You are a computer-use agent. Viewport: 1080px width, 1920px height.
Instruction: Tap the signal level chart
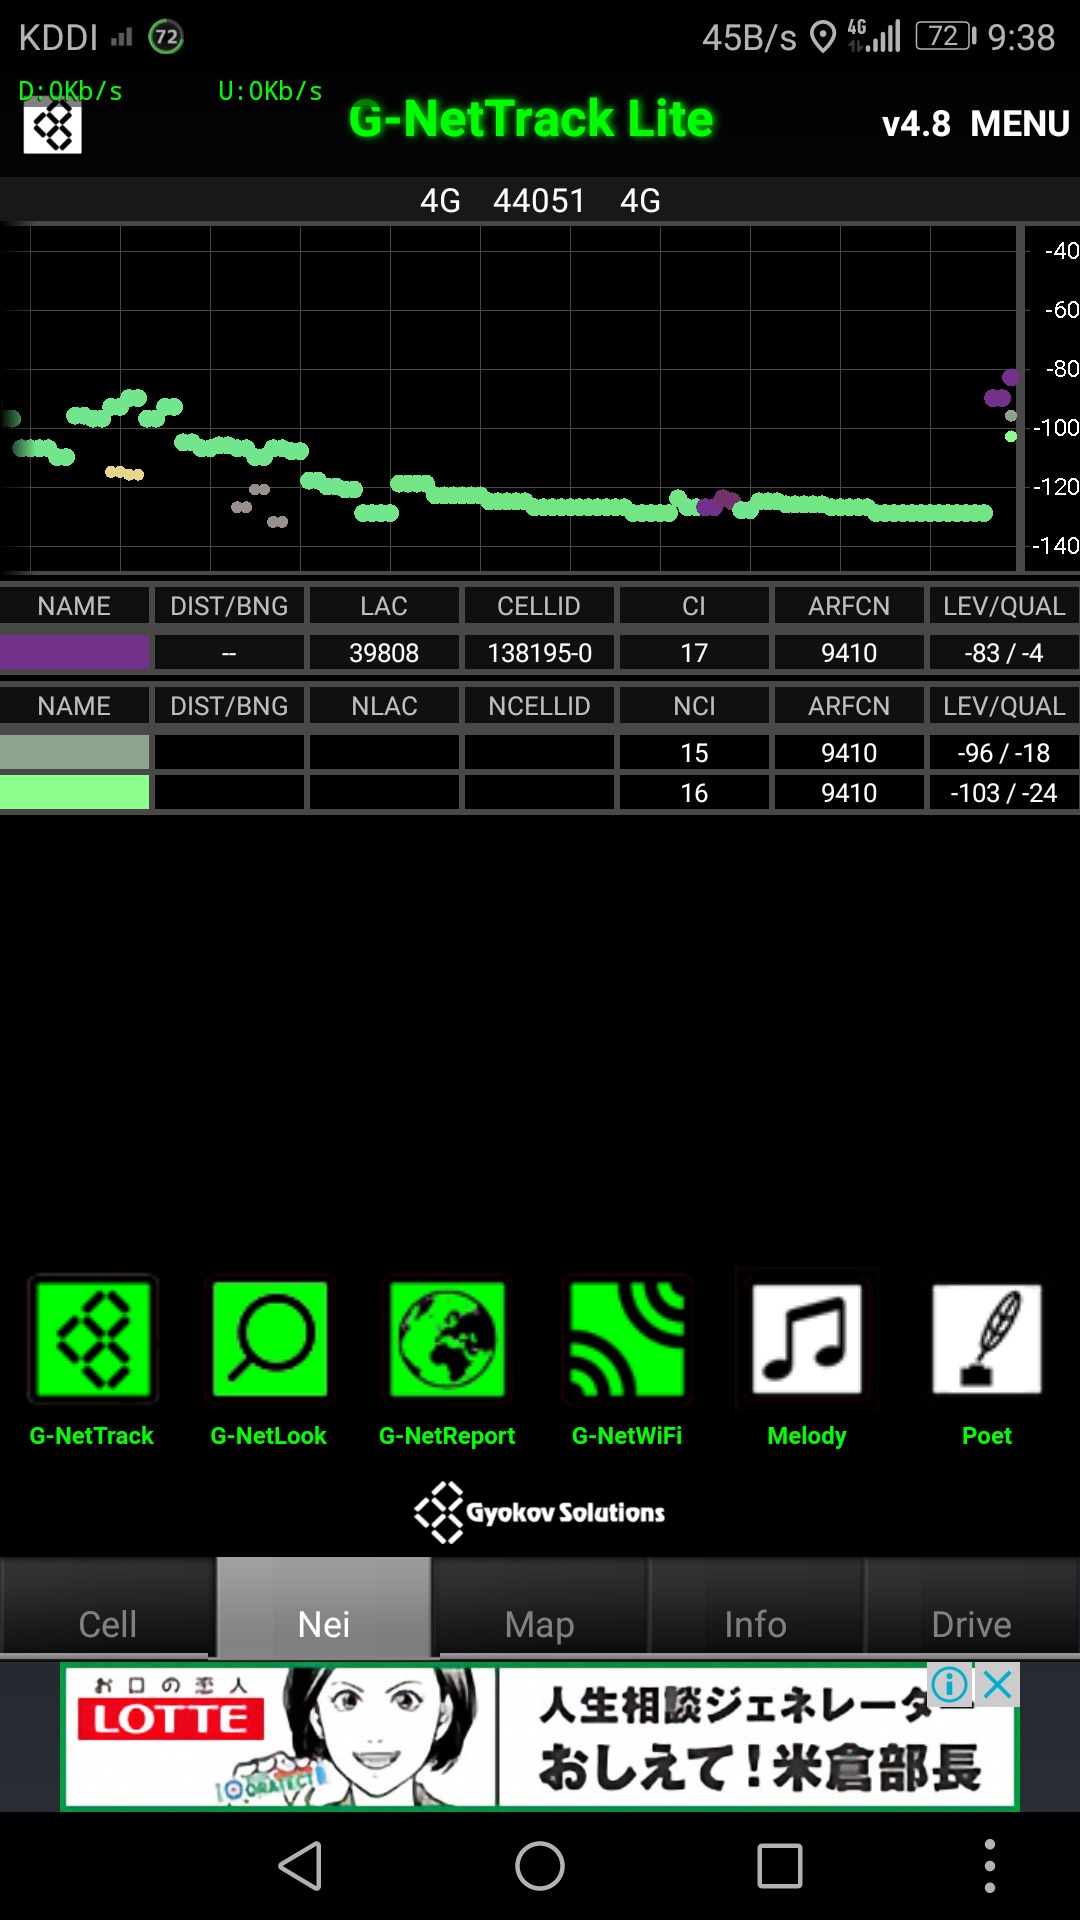coord(510,398)
